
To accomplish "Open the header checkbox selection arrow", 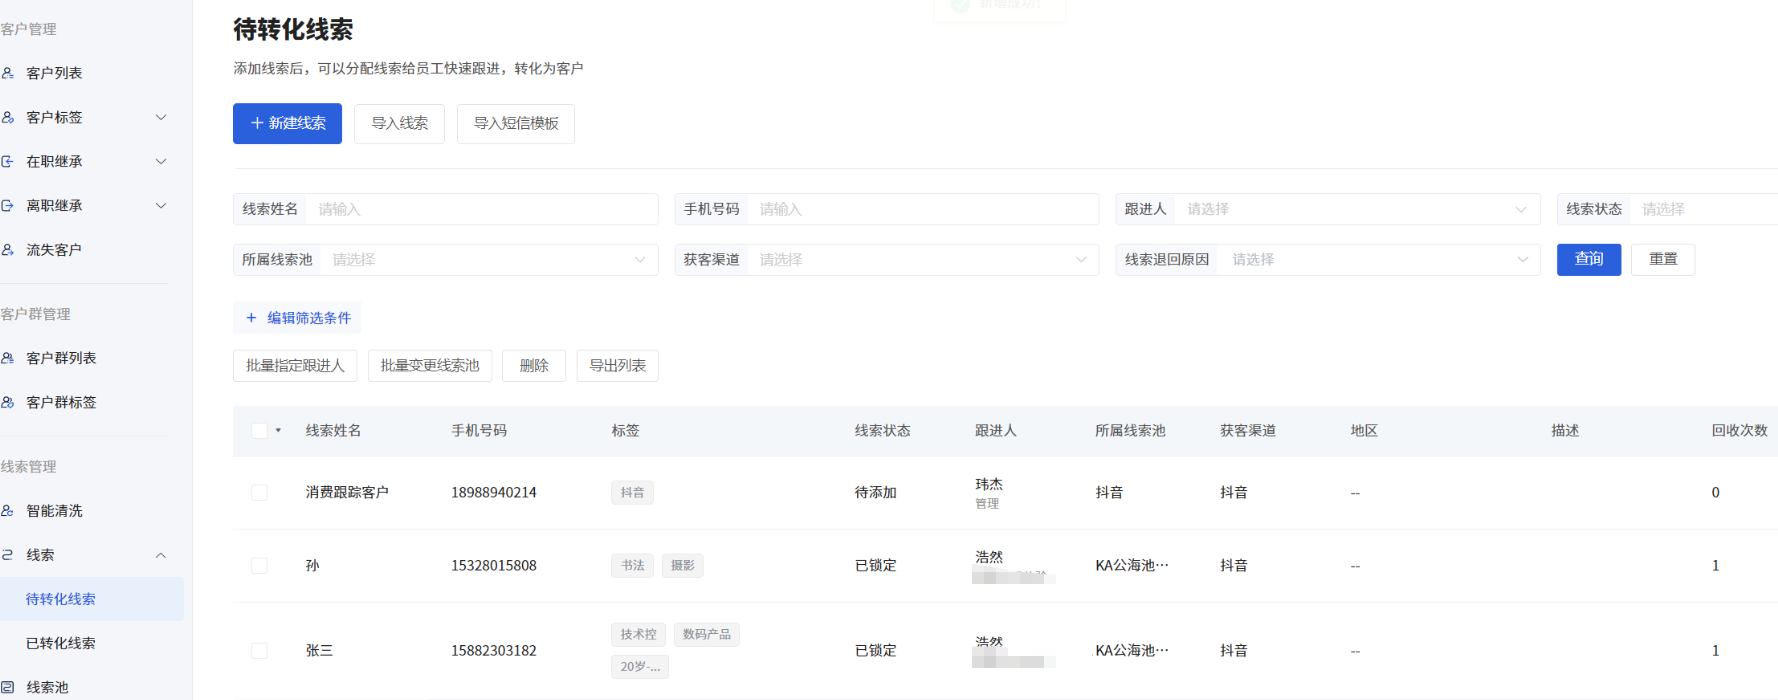I will pyautogui.click(x=278, y=431).
